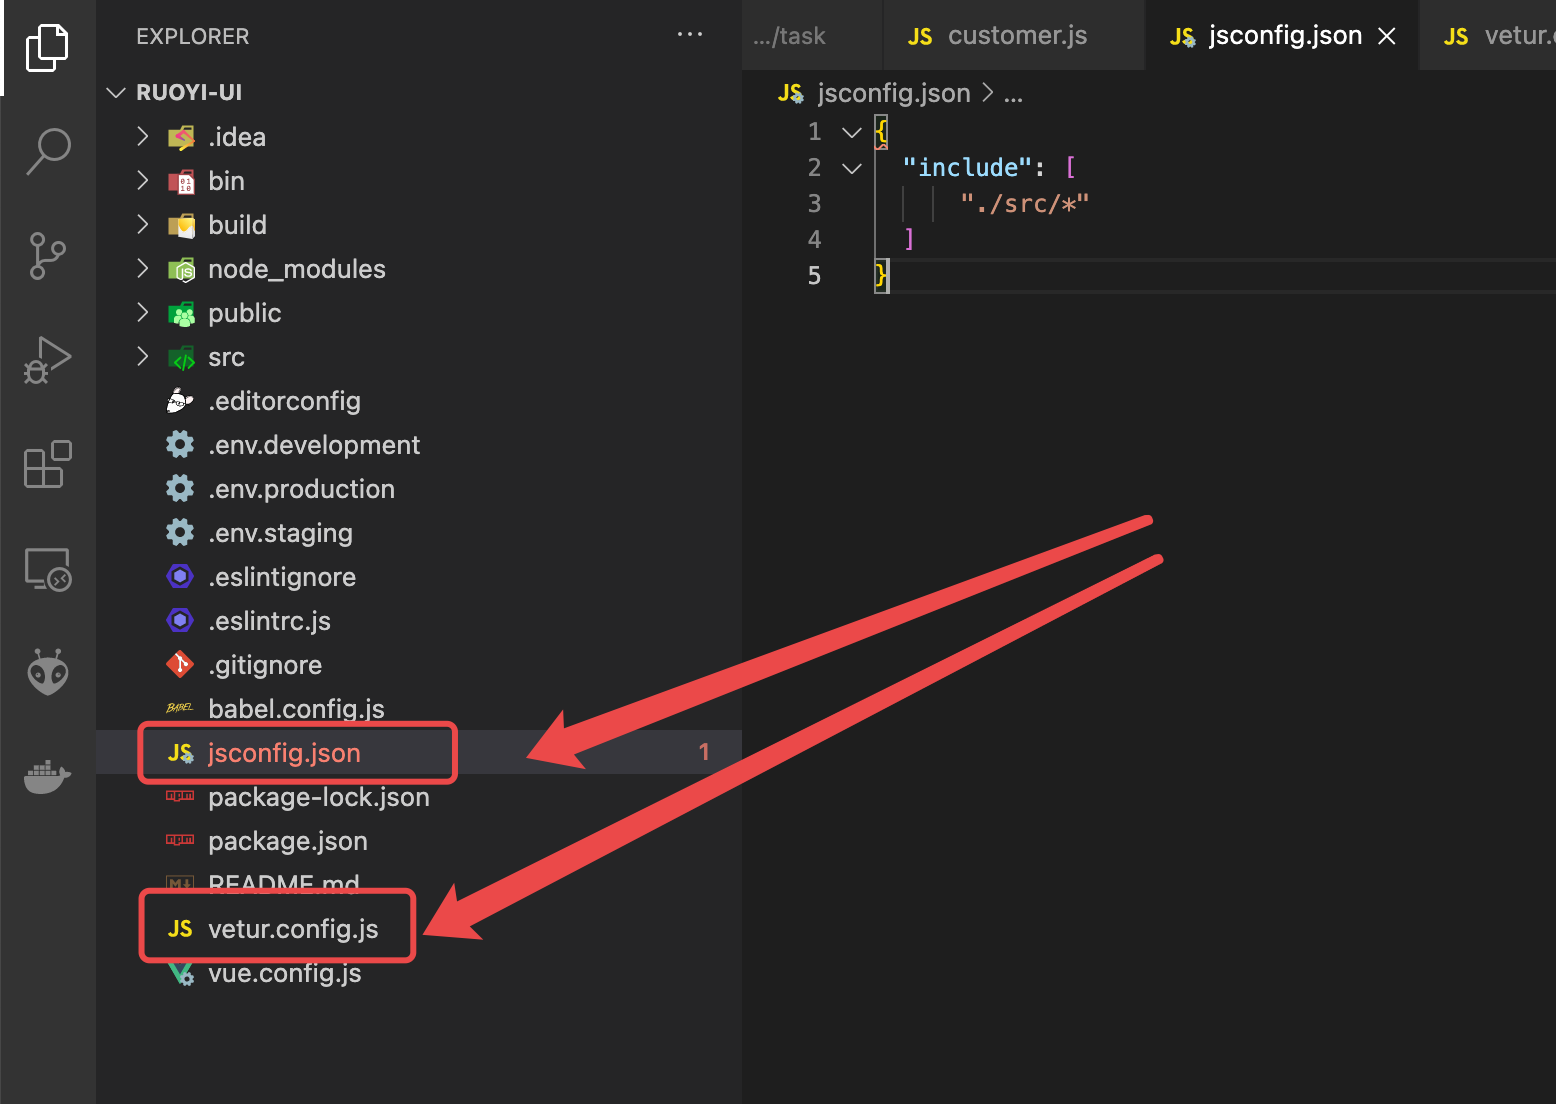
Task: Click the src folder icon
Action: click(181, 357)
